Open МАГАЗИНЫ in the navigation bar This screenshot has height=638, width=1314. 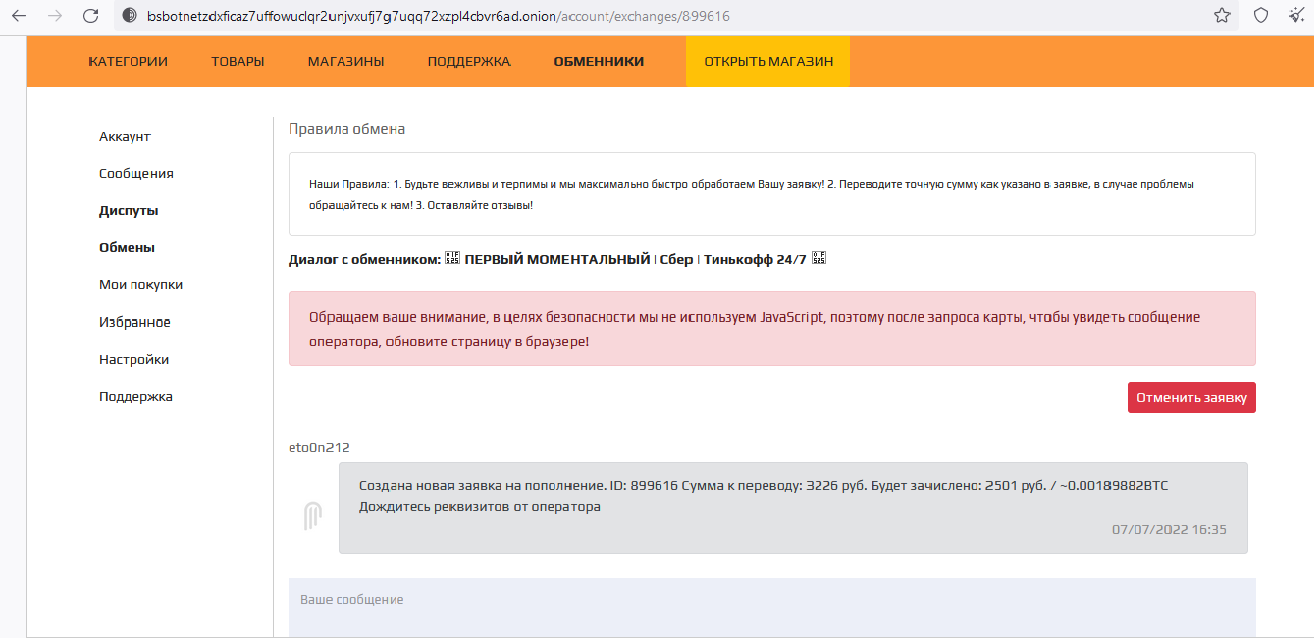[x=346, y=62]
